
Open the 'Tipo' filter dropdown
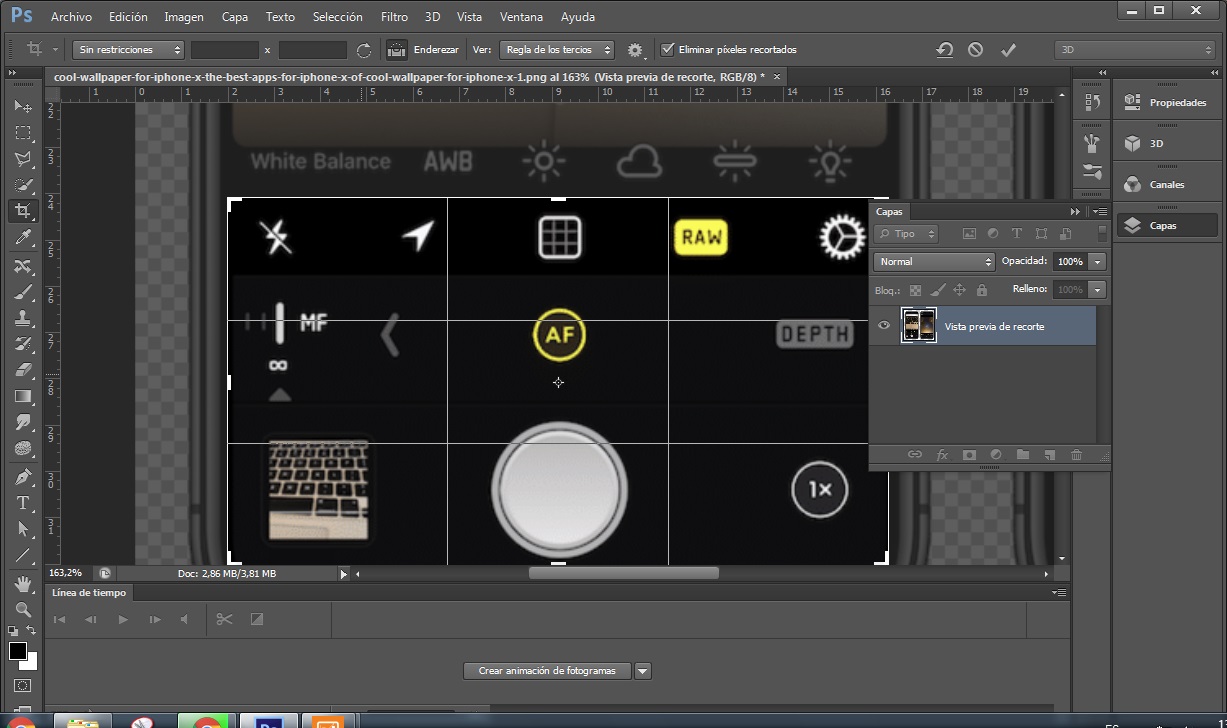pyautogui.click(x=906, y=234)
